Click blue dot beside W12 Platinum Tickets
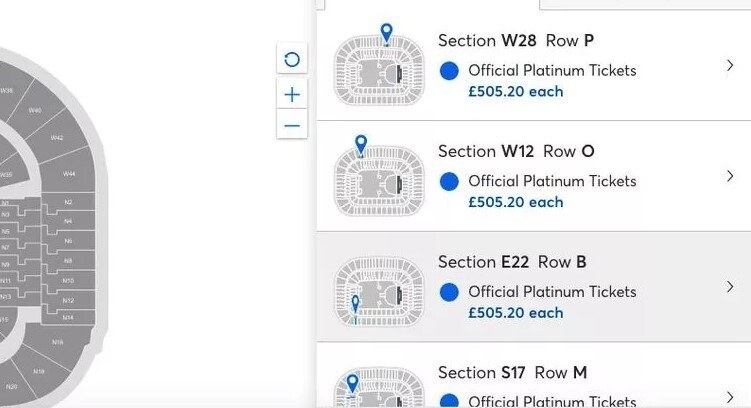This screenshot has width=751, height=408. tap(449, 181)
